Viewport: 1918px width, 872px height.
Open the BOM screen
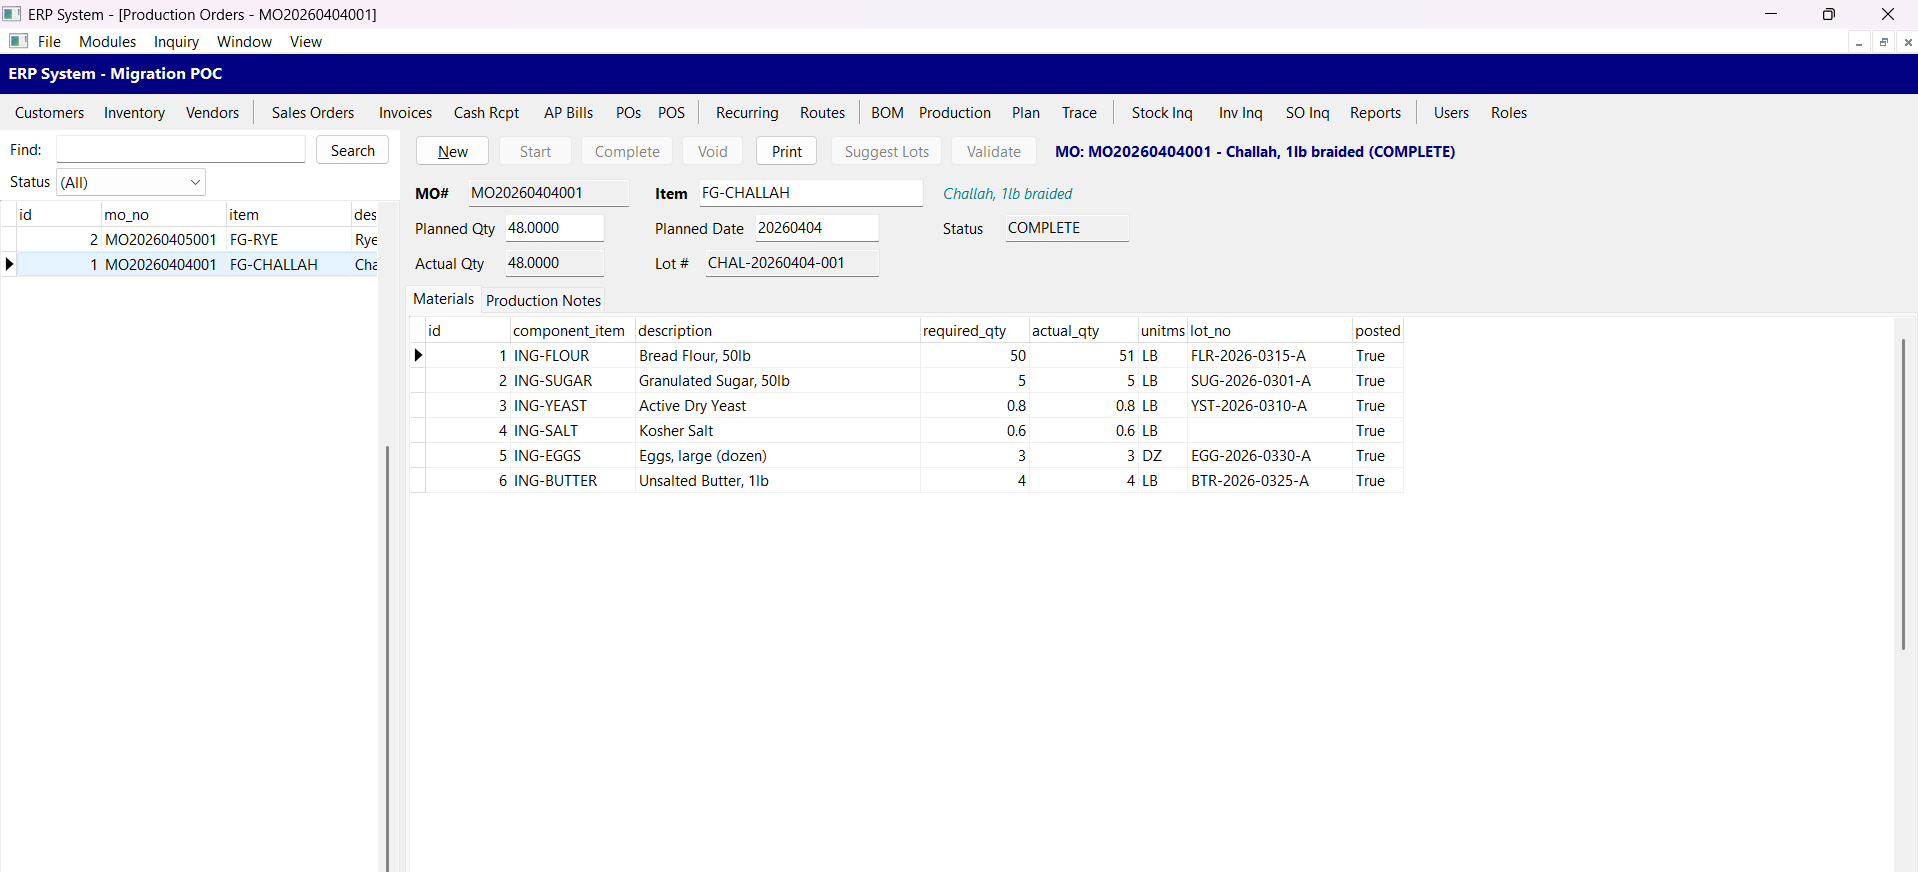[x=887, y=113]
